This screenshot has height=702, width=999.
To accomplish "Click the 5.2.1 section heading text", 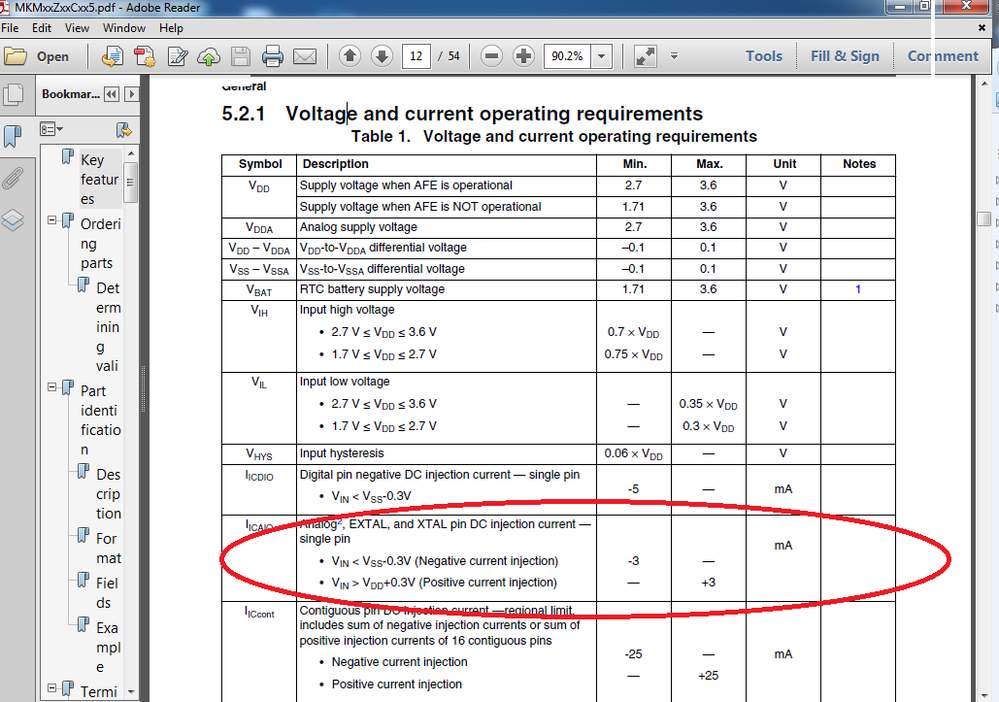I will point(462,113).
